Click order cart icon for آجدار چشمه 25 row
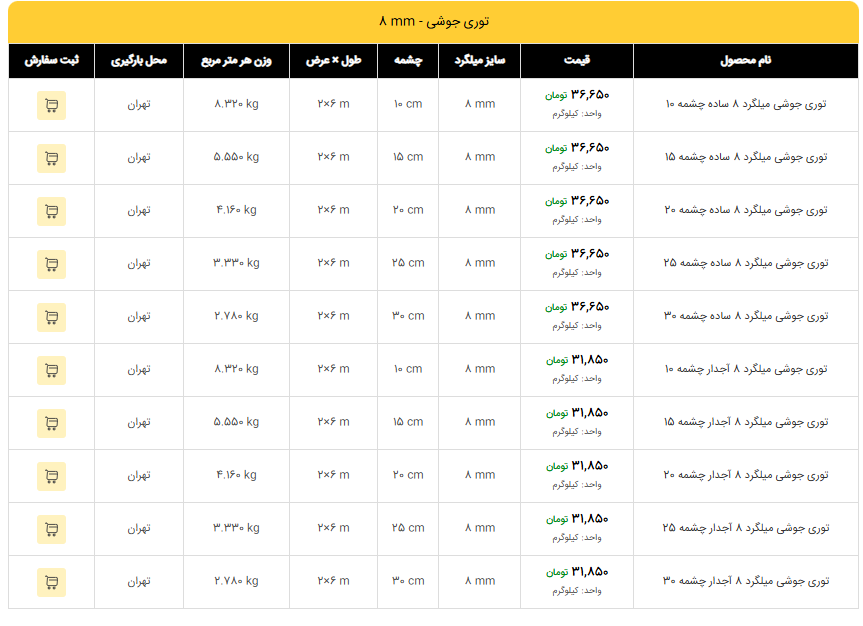The height and width of the screenshot is (626, 863). [51, 529]
